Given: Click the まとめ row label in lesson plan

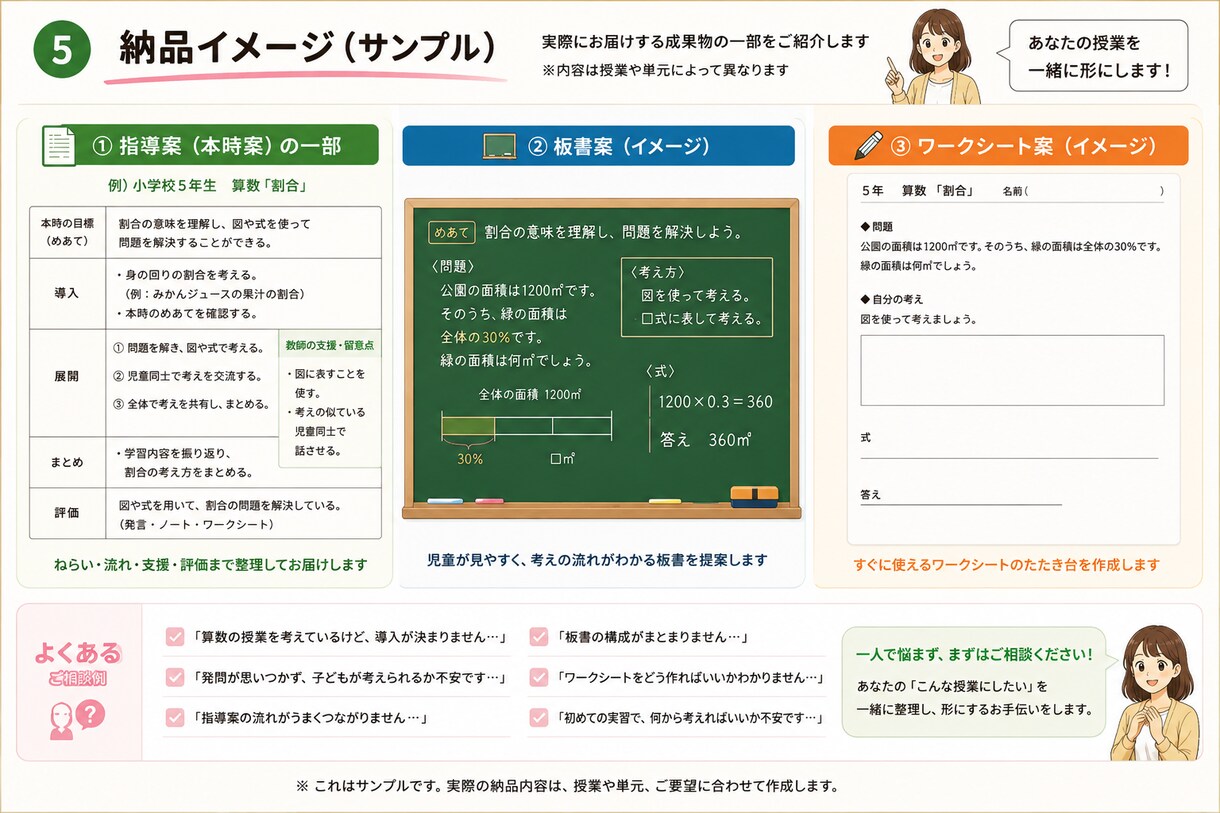Looking at the screenshot, I should pyautogui.click(x=67, y=463).
